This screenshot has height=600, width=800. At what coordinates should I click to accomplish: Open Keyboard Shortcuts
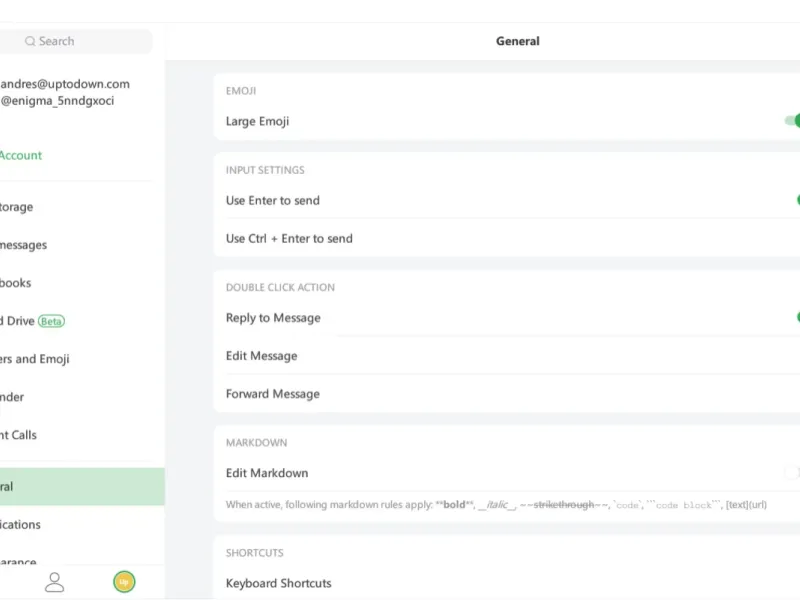click(507, 583)
